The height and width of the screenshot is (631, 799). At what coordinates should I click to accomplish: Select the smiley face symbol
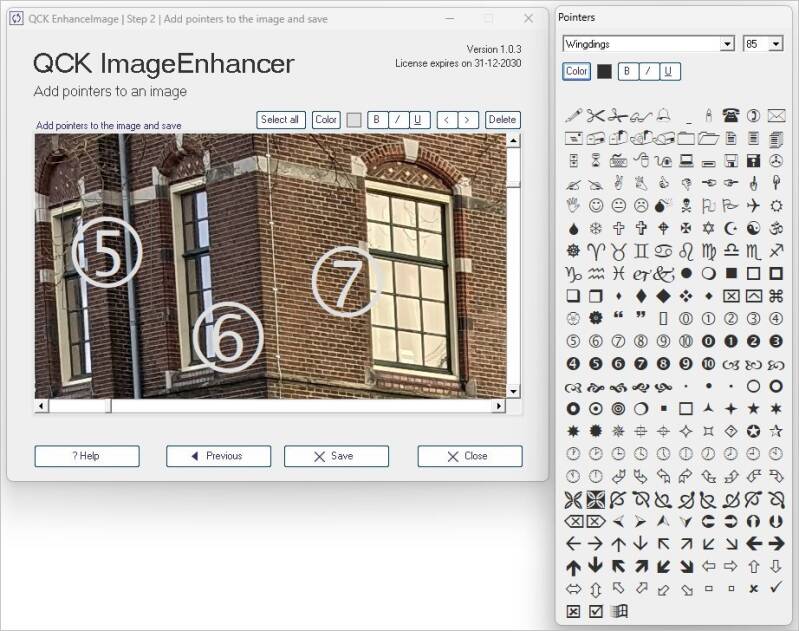tap(596, 206)
